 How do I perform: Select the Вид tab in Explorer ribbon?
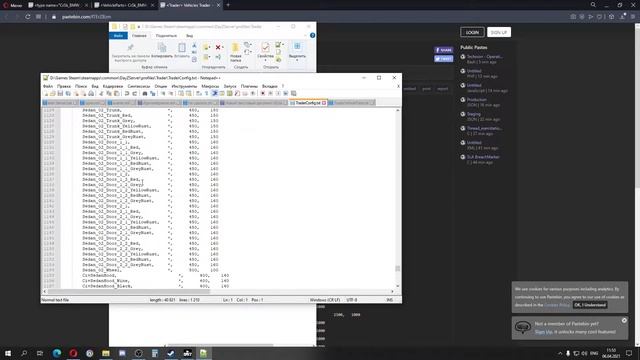click(189, 36)
